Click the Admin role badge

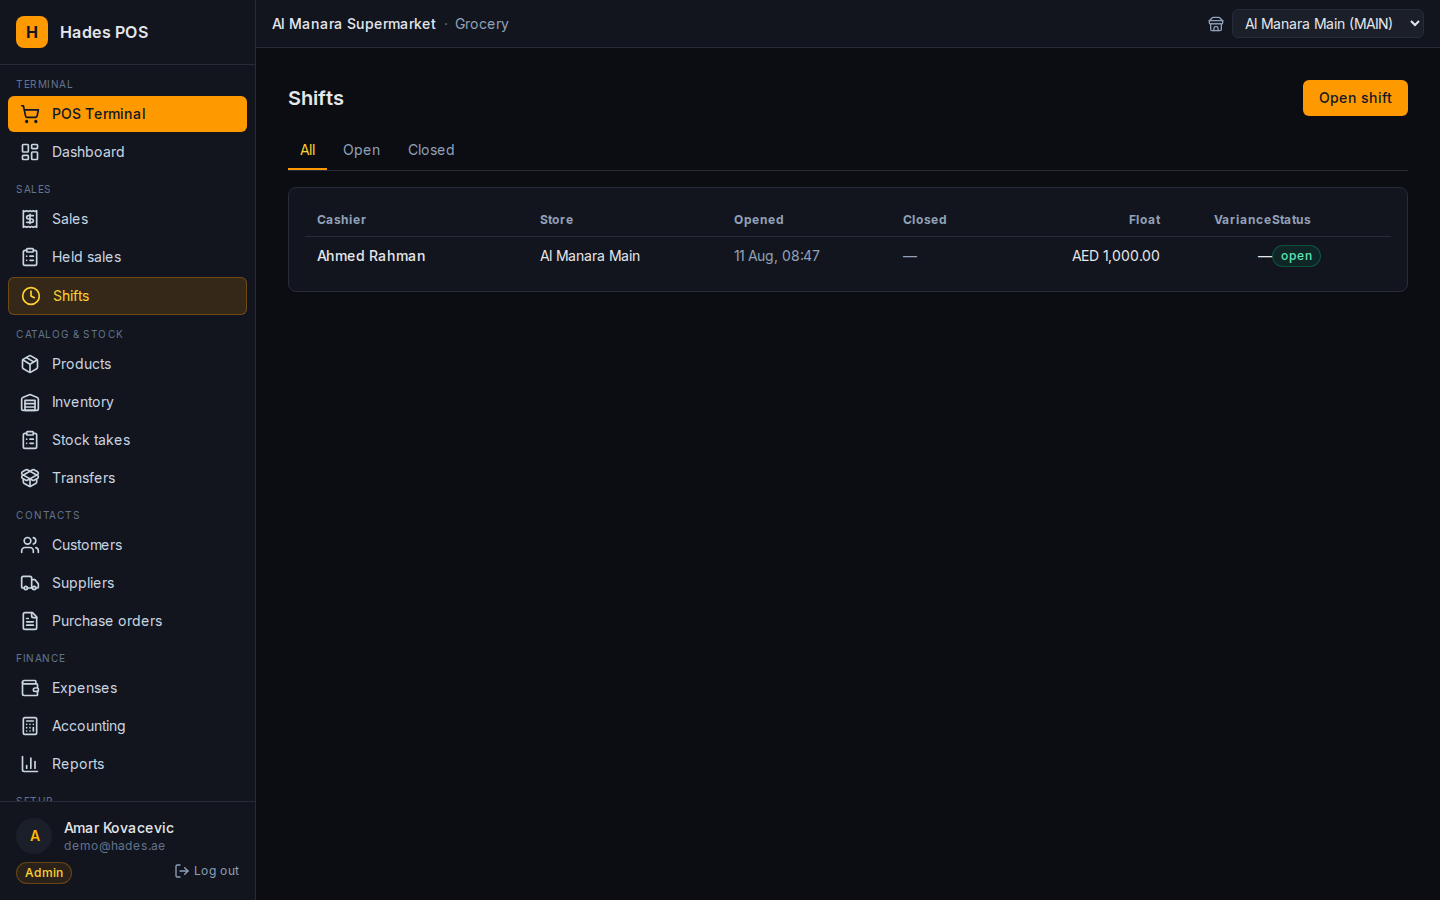(x=44, y=873)
